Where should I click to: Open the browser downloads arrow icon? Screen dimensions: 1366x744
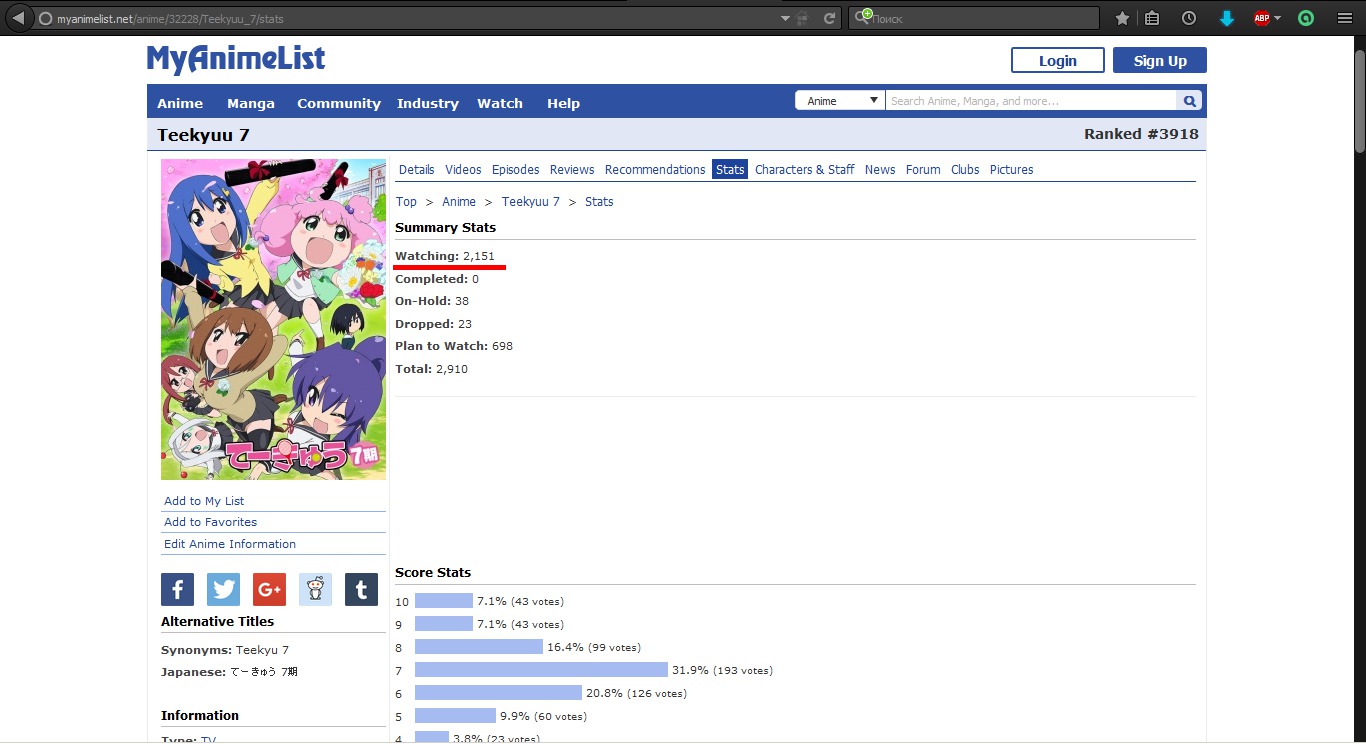click(1226, 18)
